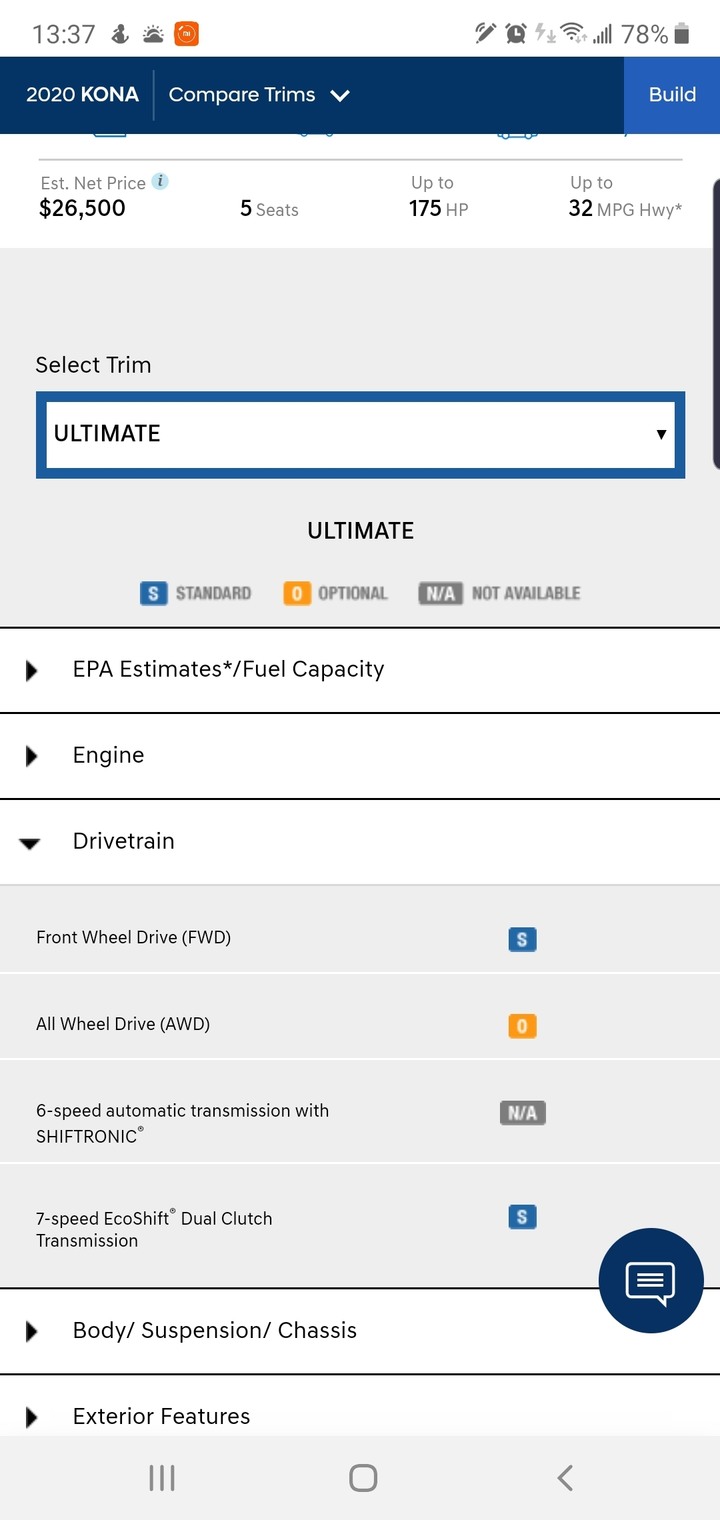Image resolution: width=720 pixels, height=1520 pixels.
Task: Tap the 5 Seats spec text
Action: [269, 209]
